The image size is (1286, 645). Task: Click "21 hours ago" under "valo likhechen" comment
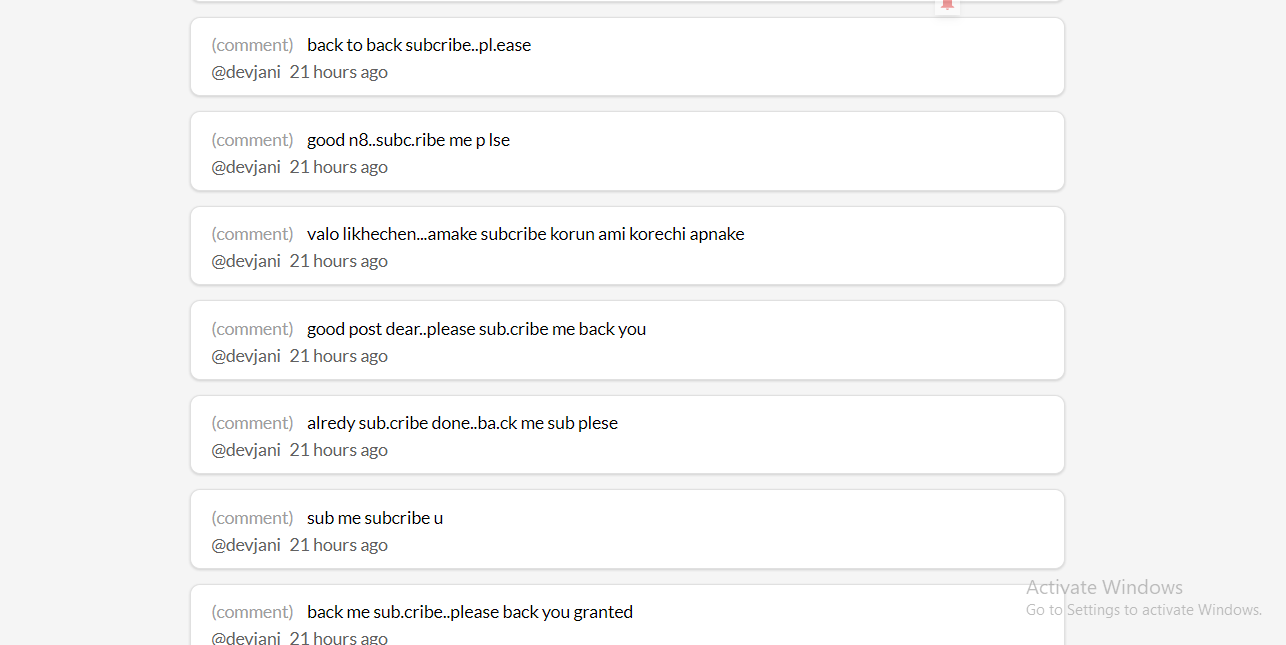(339, 261)
